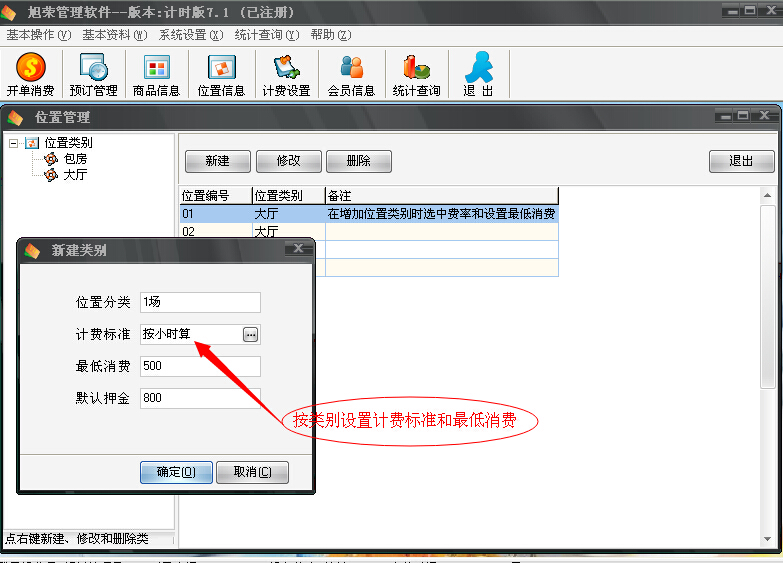Open 商品信息 product info
This screenshot has width=783, height=563.
pyautogui.click(x=156, y=74)
